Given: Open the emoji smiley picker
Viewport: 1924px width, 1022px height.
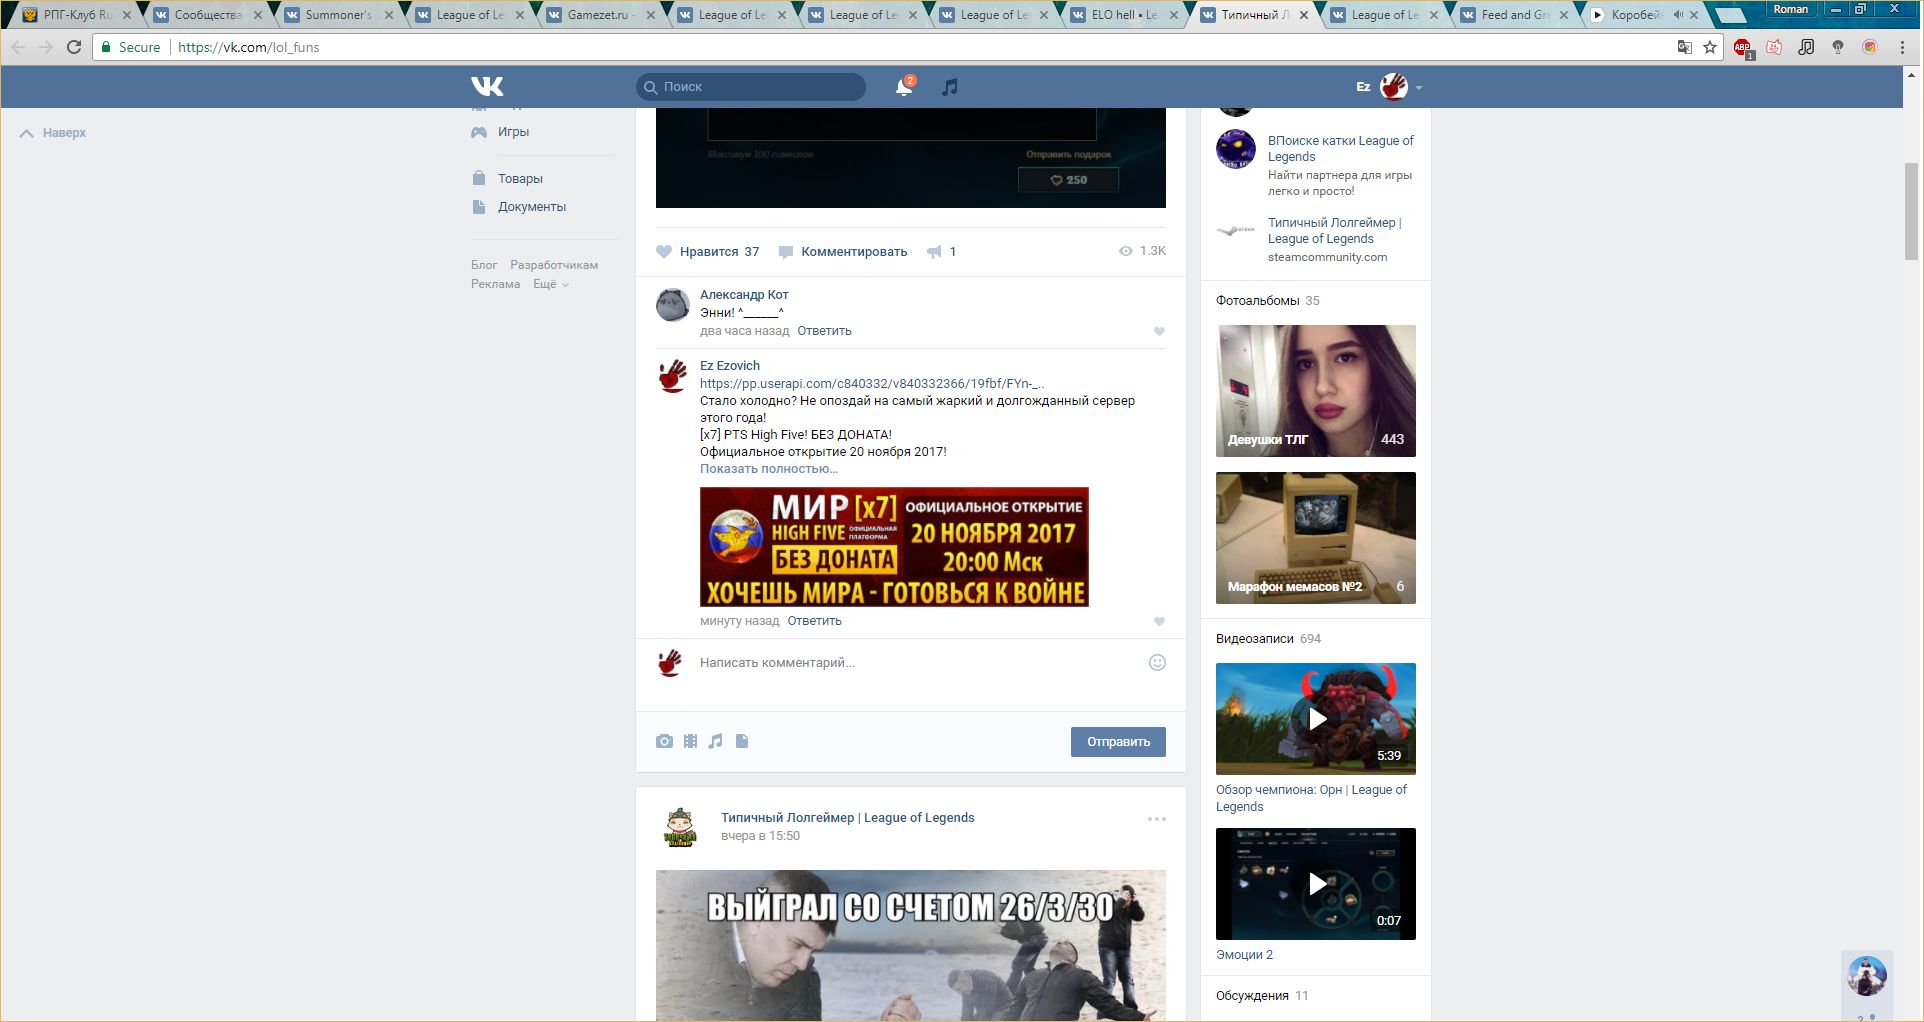Looking at the screenshot, I should click(x=1157, y=662).
